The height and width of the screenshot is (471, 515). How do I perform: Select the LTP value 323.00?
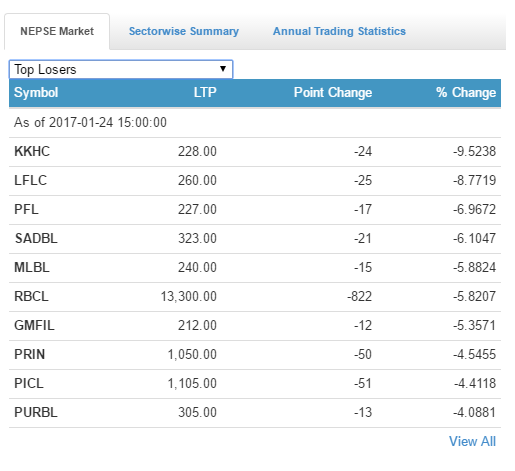pos(197,238)
